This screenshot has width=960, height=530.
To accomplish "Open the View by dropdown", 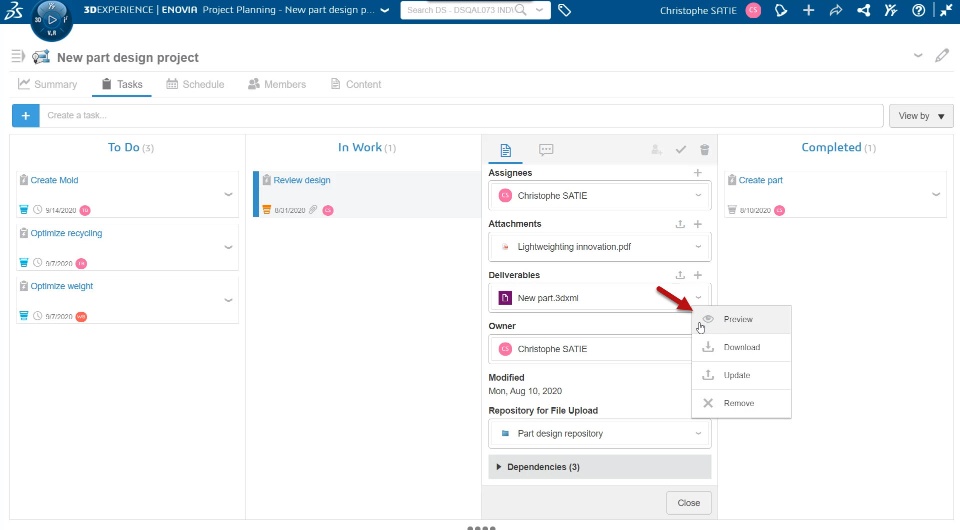I will pos(921,116).
